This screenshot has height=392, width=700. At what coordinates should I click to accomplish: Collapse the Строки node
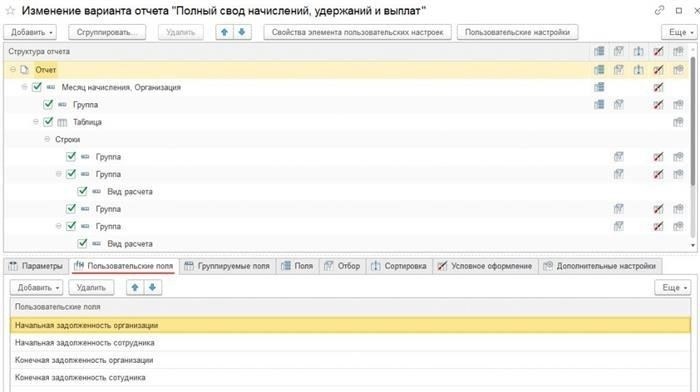47,139
